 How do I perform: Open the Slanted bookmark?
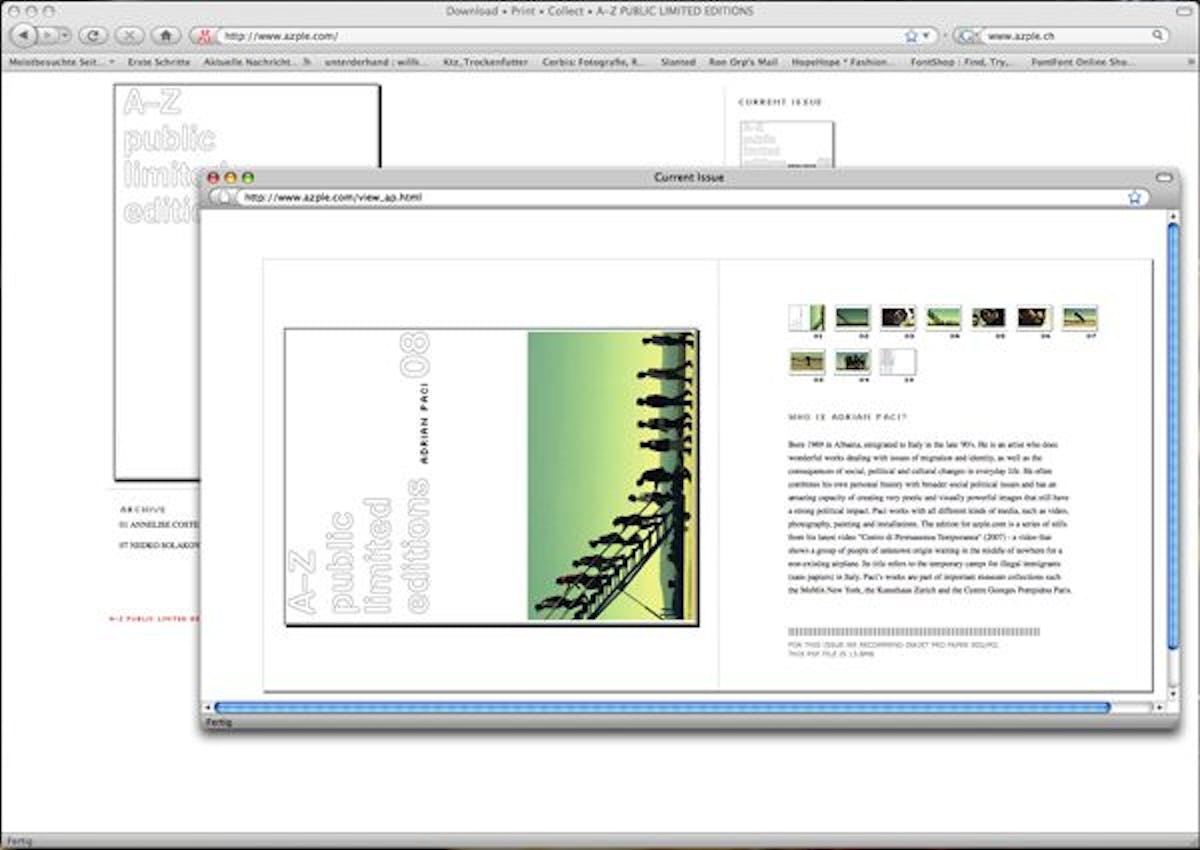pos(677,62)
